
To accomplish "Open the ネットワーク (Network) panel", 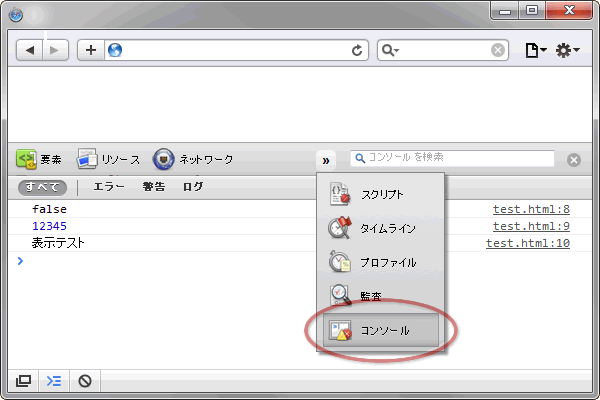I will coord(193,159).
